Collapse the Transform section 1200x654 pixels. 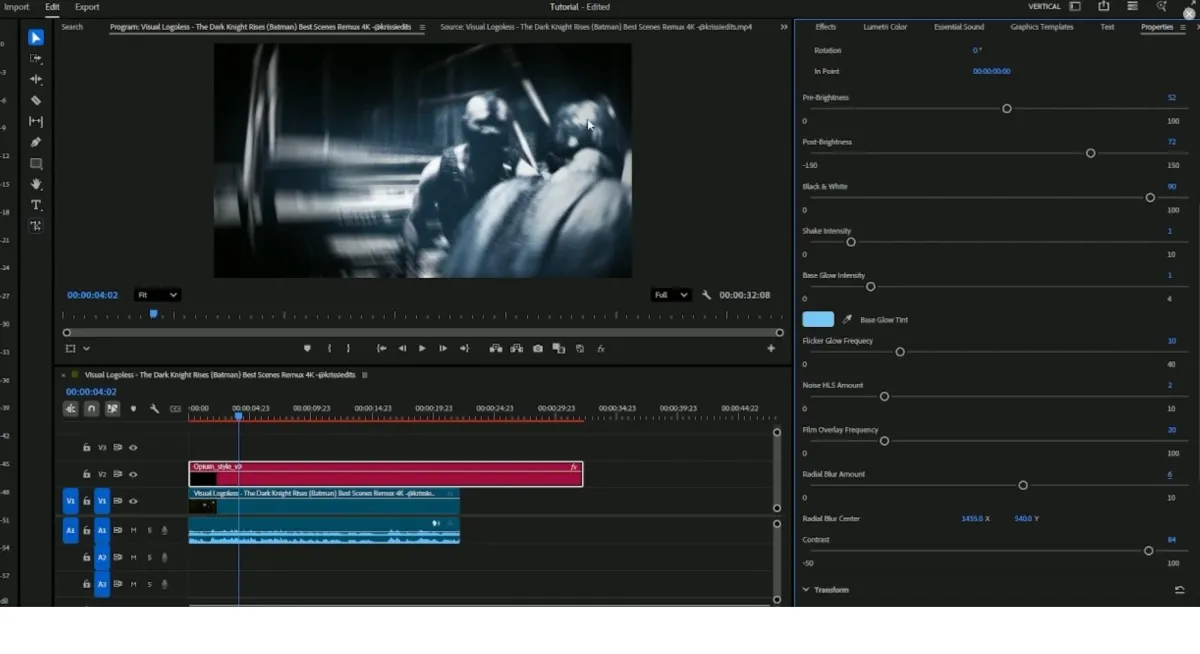coord(806,590)
